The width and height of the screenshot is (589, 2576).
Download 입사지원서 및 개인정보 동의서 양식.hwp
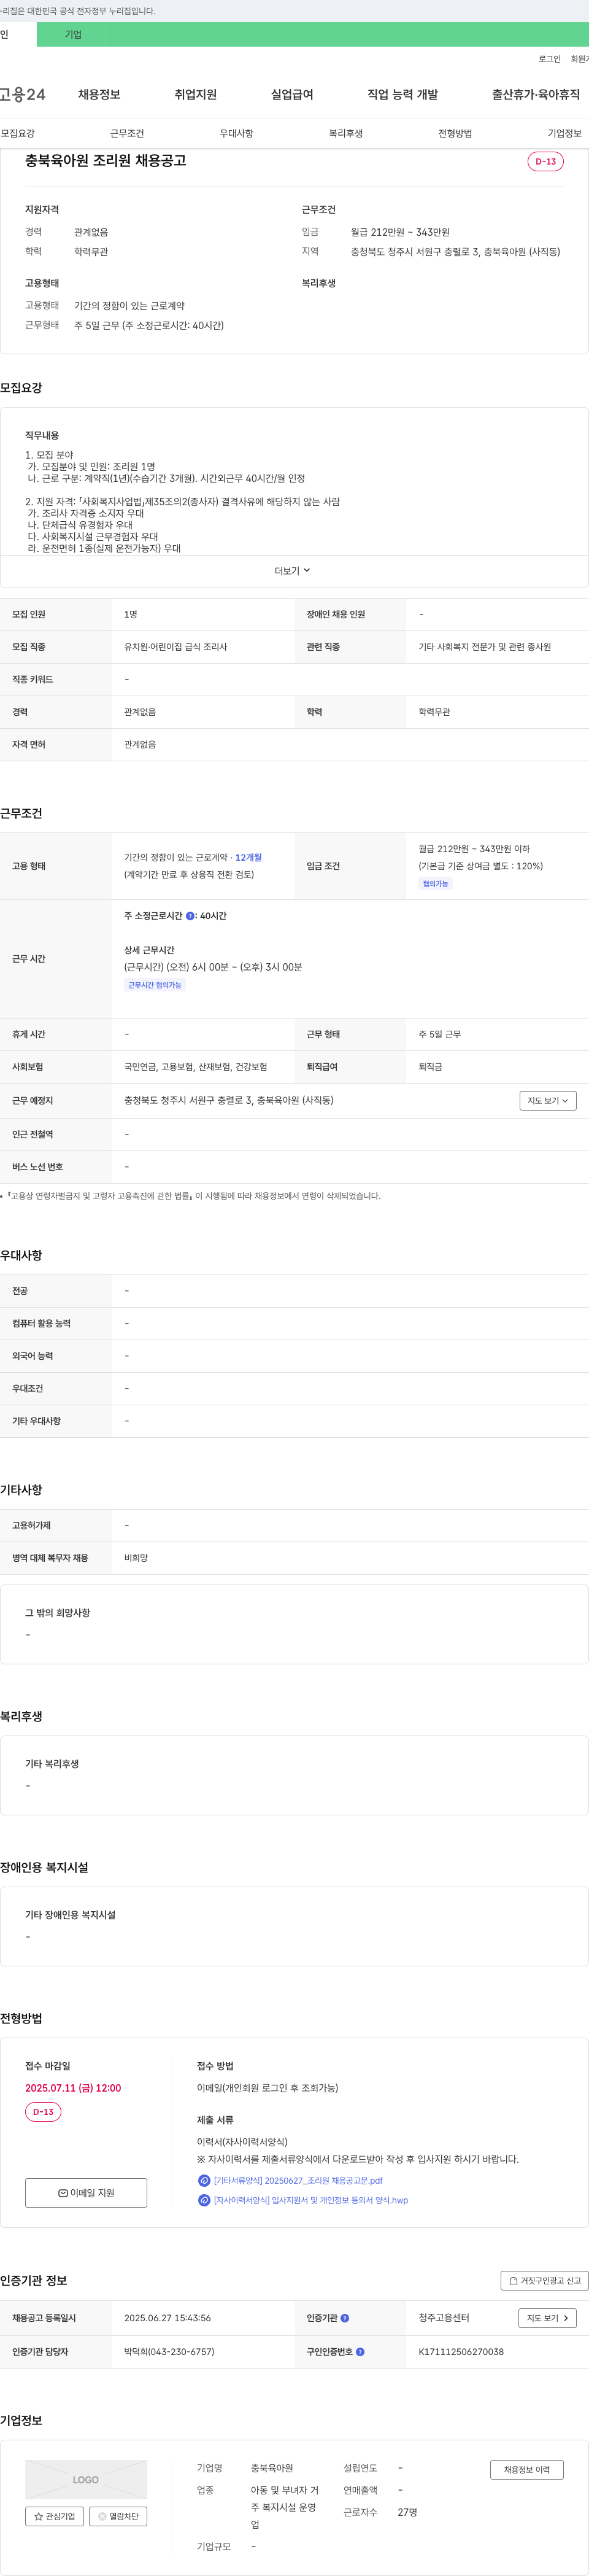[x=311, y=2200]
